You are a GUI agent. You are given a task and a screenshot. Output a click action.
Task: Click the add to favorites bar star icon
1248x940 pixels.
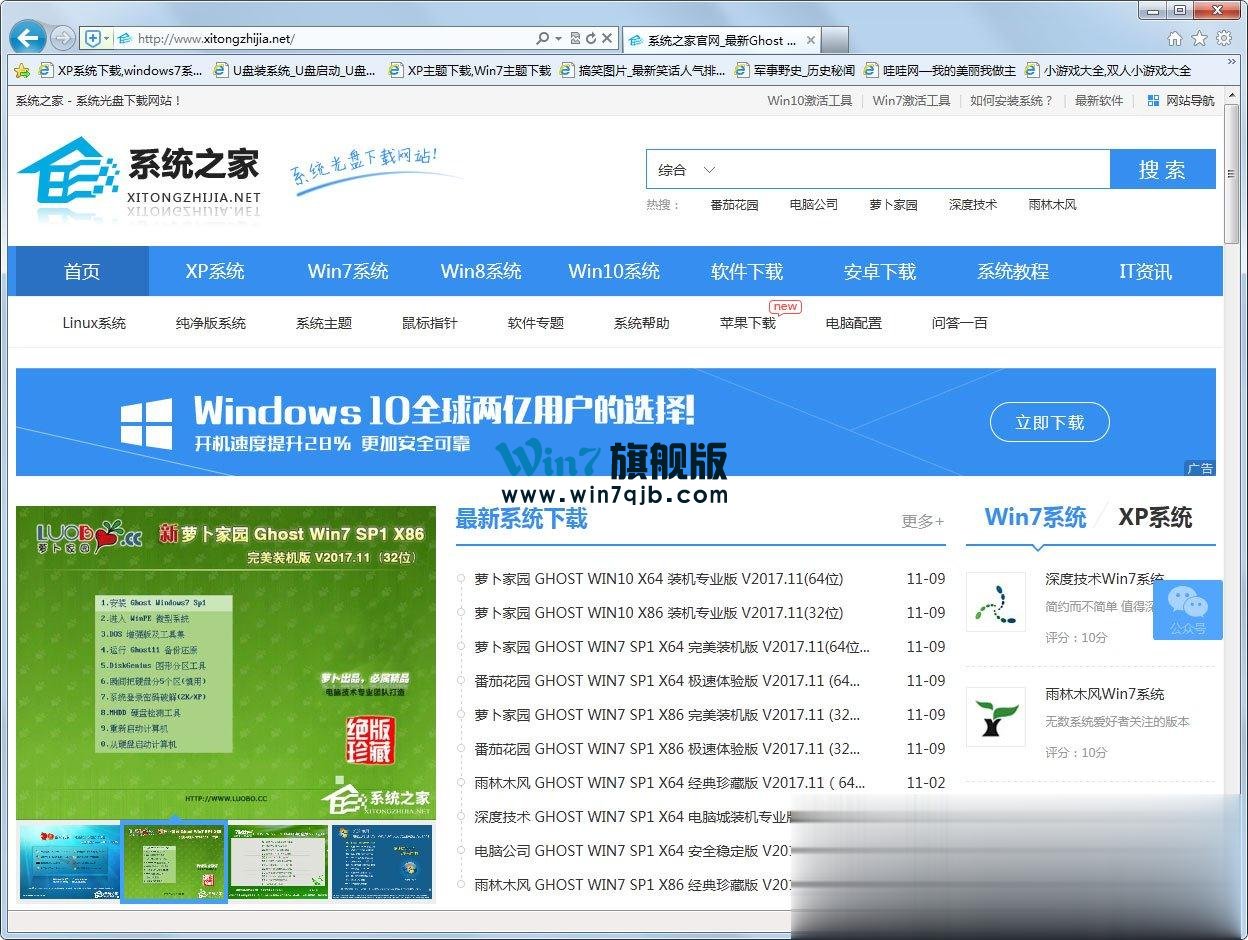click(x=21, y=71)
